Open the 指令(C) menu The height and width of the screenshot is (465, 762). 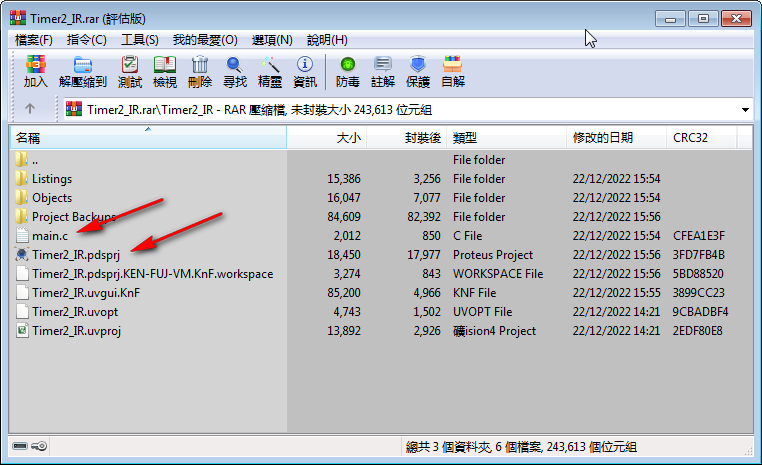87,40
